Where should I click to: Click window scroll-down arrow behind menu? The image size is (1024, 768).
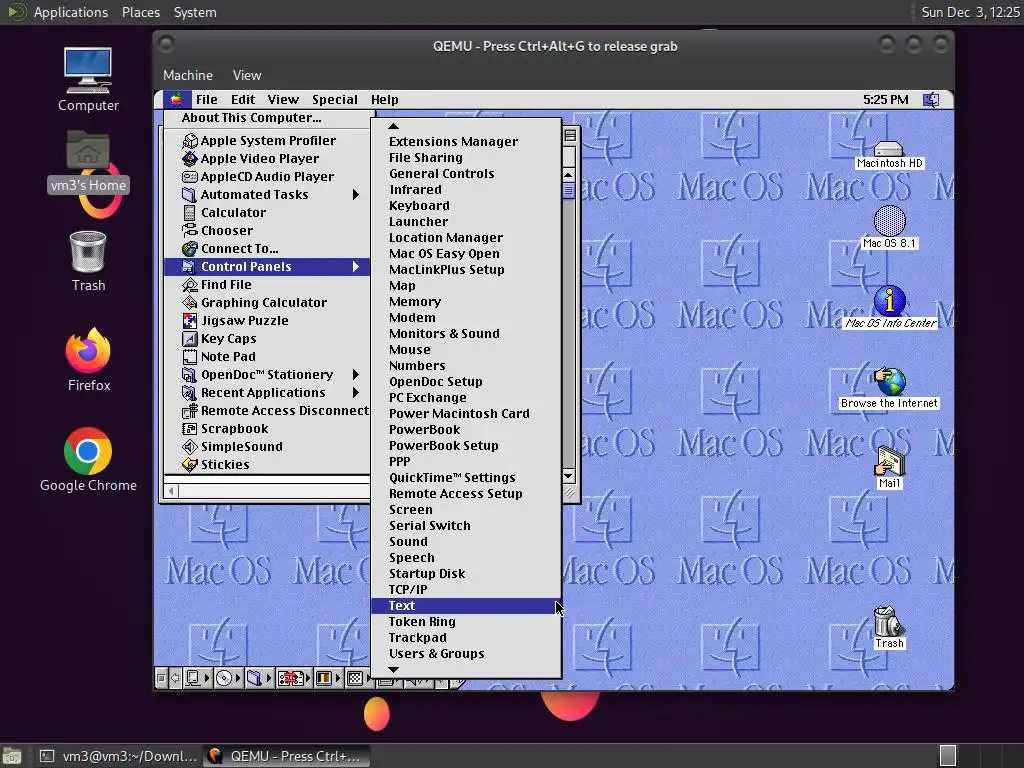(x=568, y=476)
